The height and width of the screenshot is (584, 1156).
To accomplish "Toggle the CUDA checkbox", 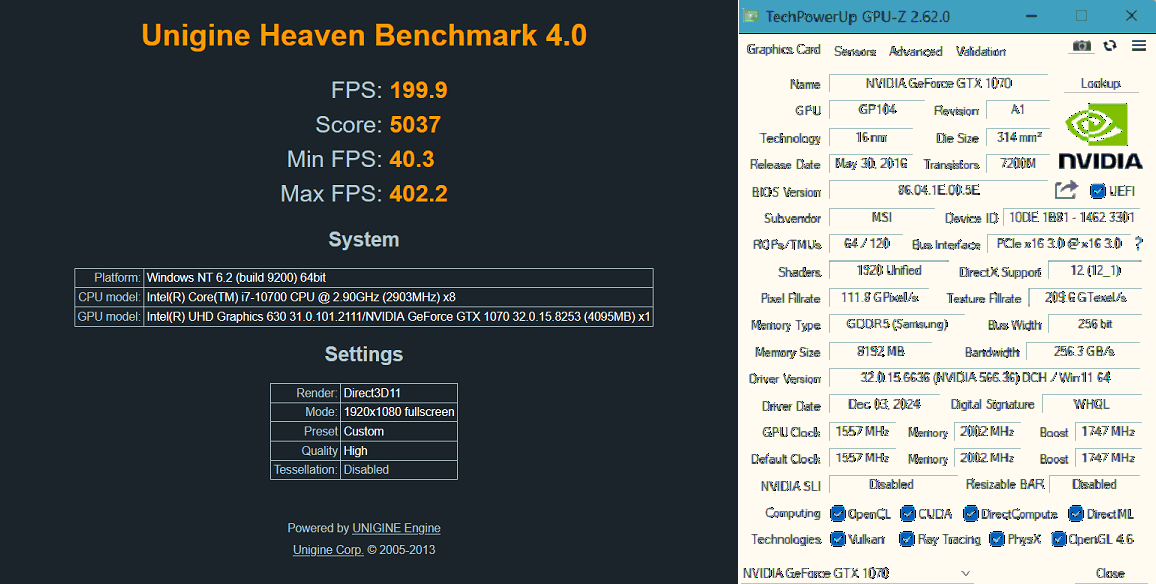I will (x=908, y=513).
